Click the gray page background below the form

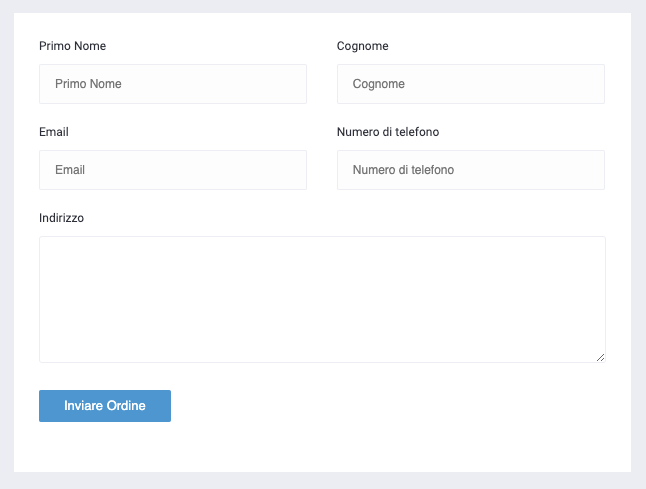(x=322, y=481)
